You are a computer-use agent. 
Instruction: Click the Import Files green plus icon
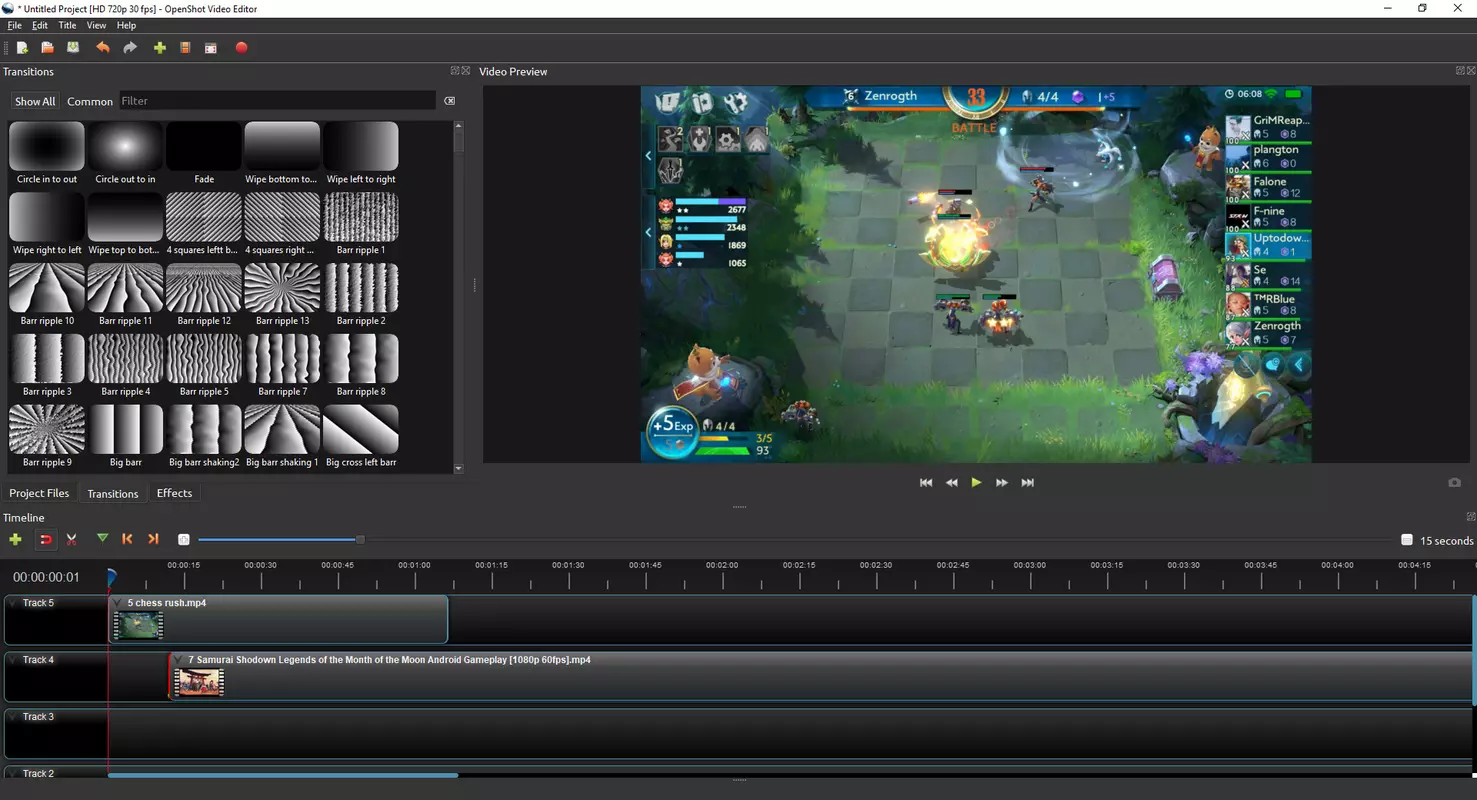[159, 48]
